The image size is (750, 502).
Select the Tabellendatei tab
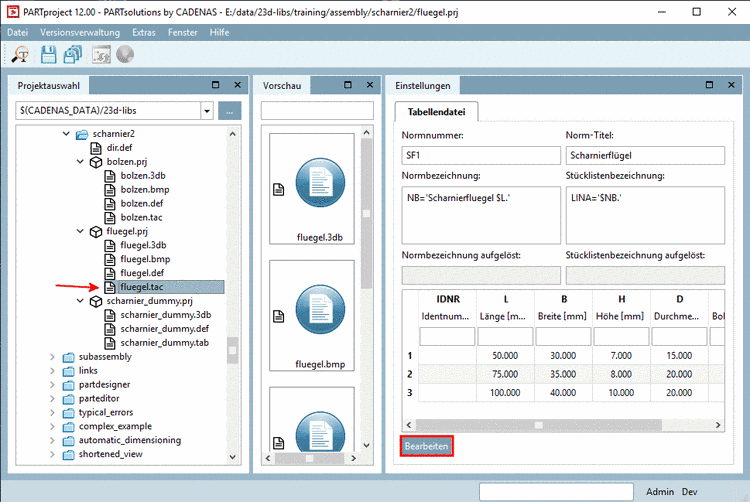pyautogui.click(x=436, y=112)
